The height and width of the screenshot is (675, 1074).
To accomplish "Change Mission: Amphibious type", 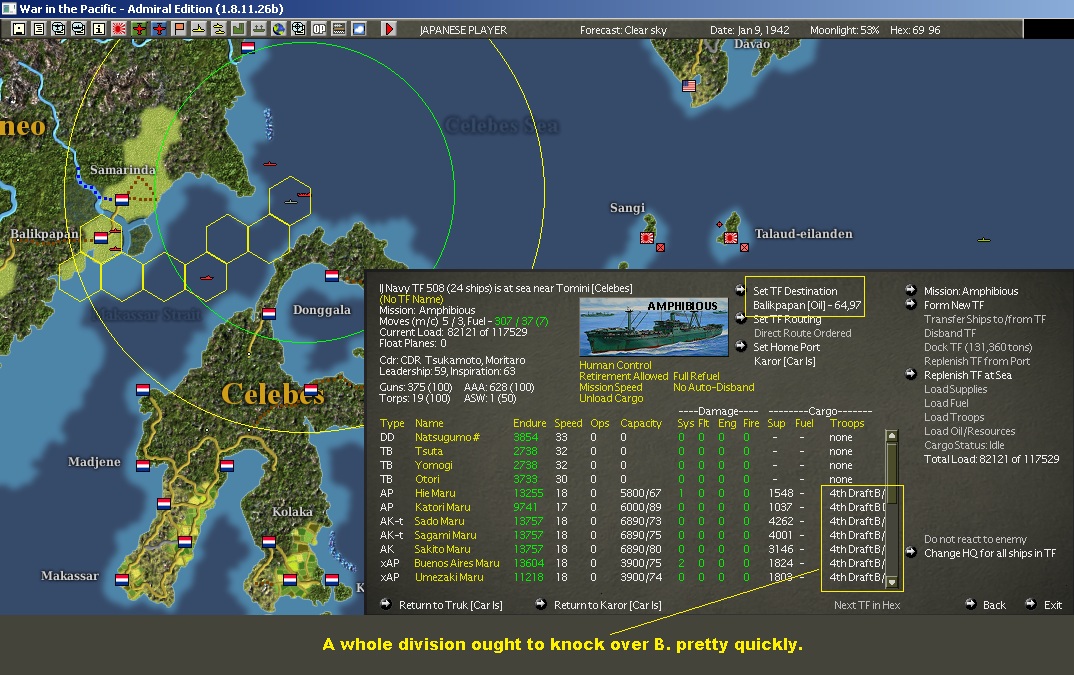I will pyautogui.click(x=971, y=291).
